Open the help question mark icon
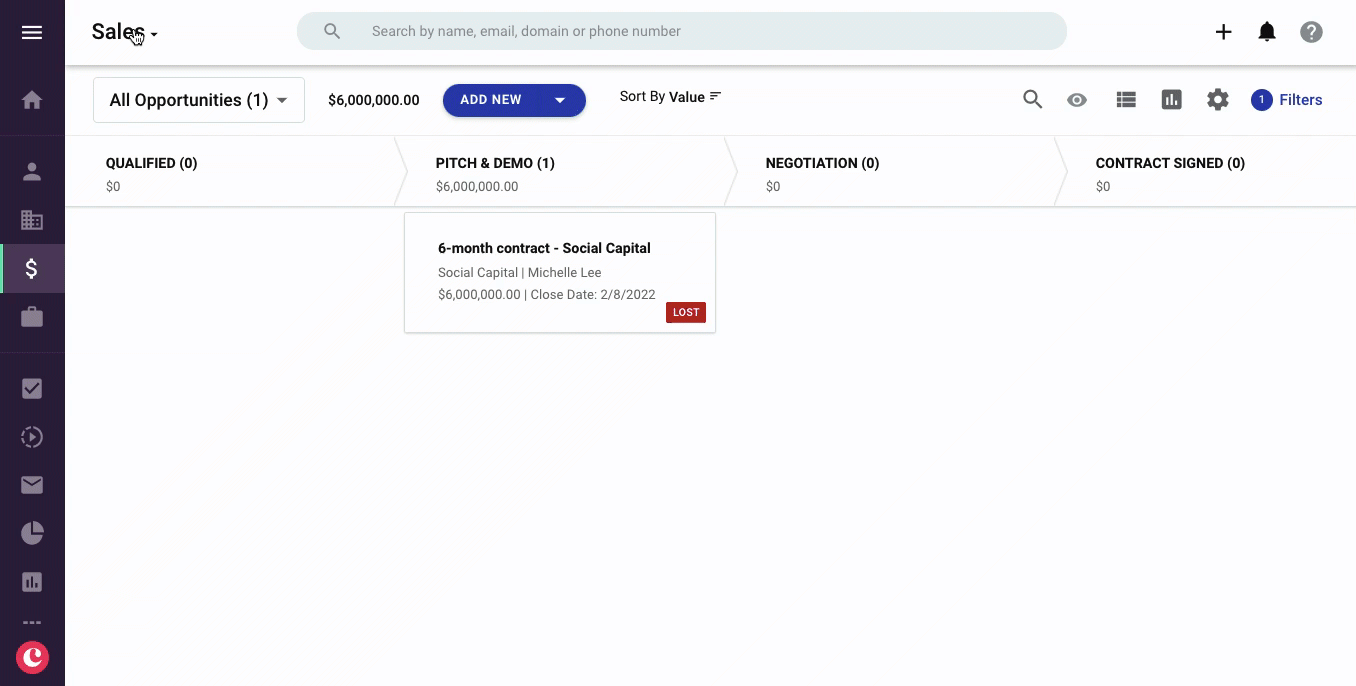 point(1311,32)
